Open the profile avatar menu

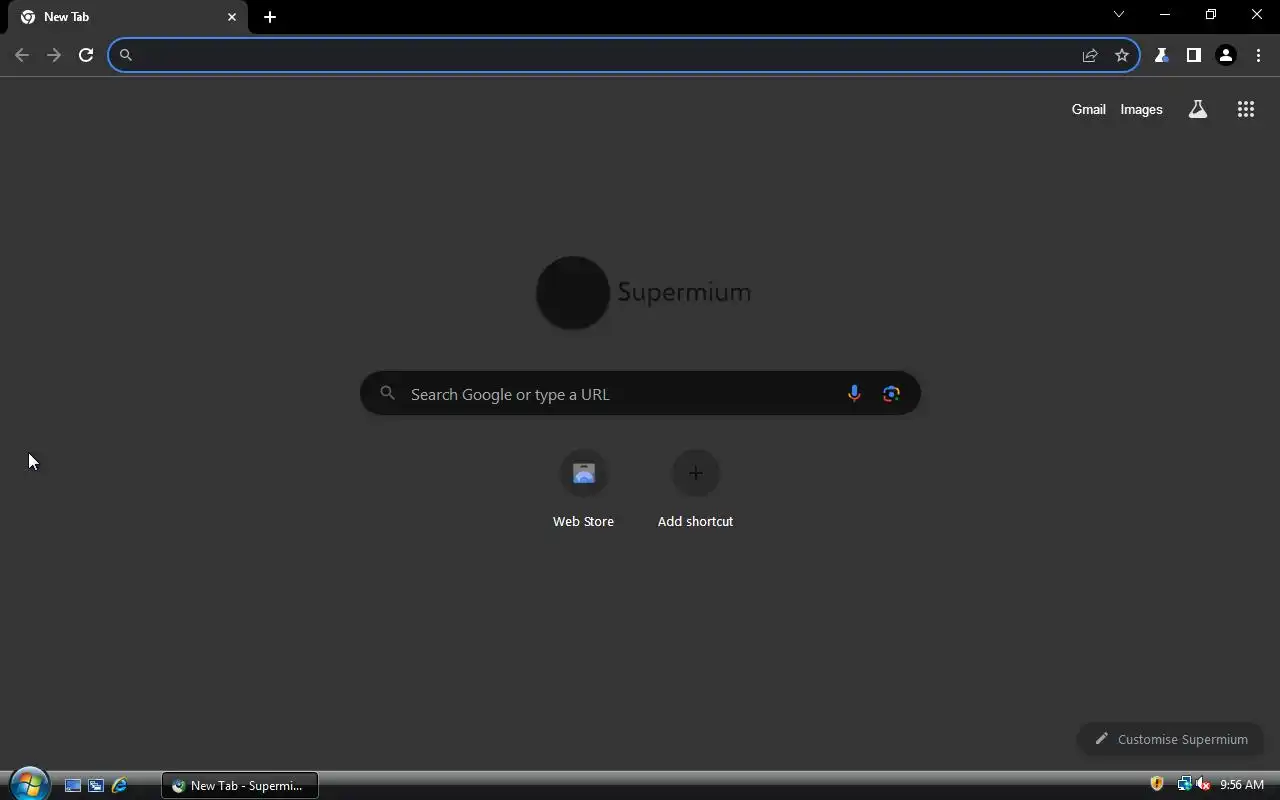pyautogui.click(x=1226, y=55)
